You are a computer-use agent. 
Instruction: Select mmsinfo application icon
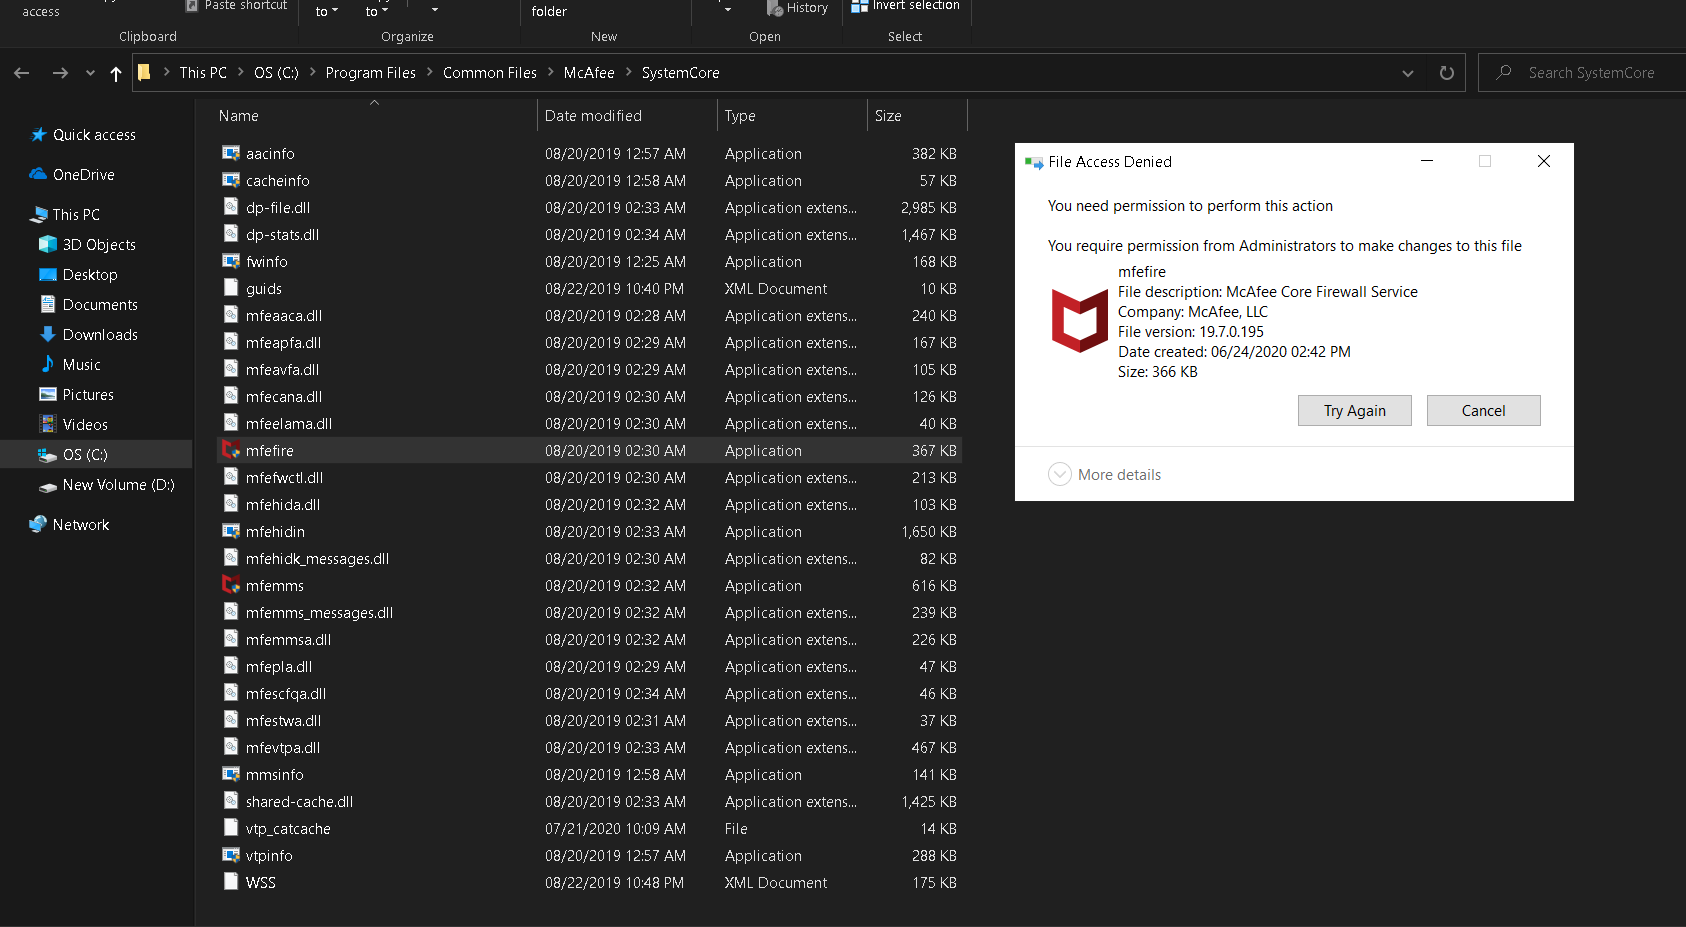tap(231, 774)
